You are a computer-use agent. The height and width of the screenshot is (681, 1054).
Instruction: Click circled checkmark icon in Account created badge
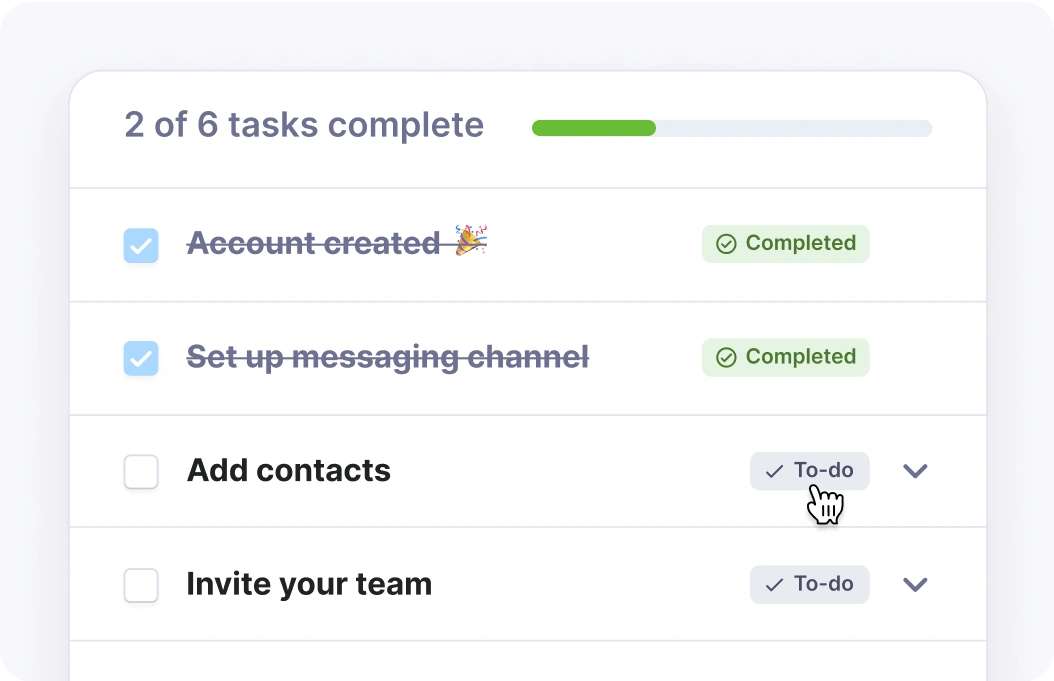coord(726,244)
